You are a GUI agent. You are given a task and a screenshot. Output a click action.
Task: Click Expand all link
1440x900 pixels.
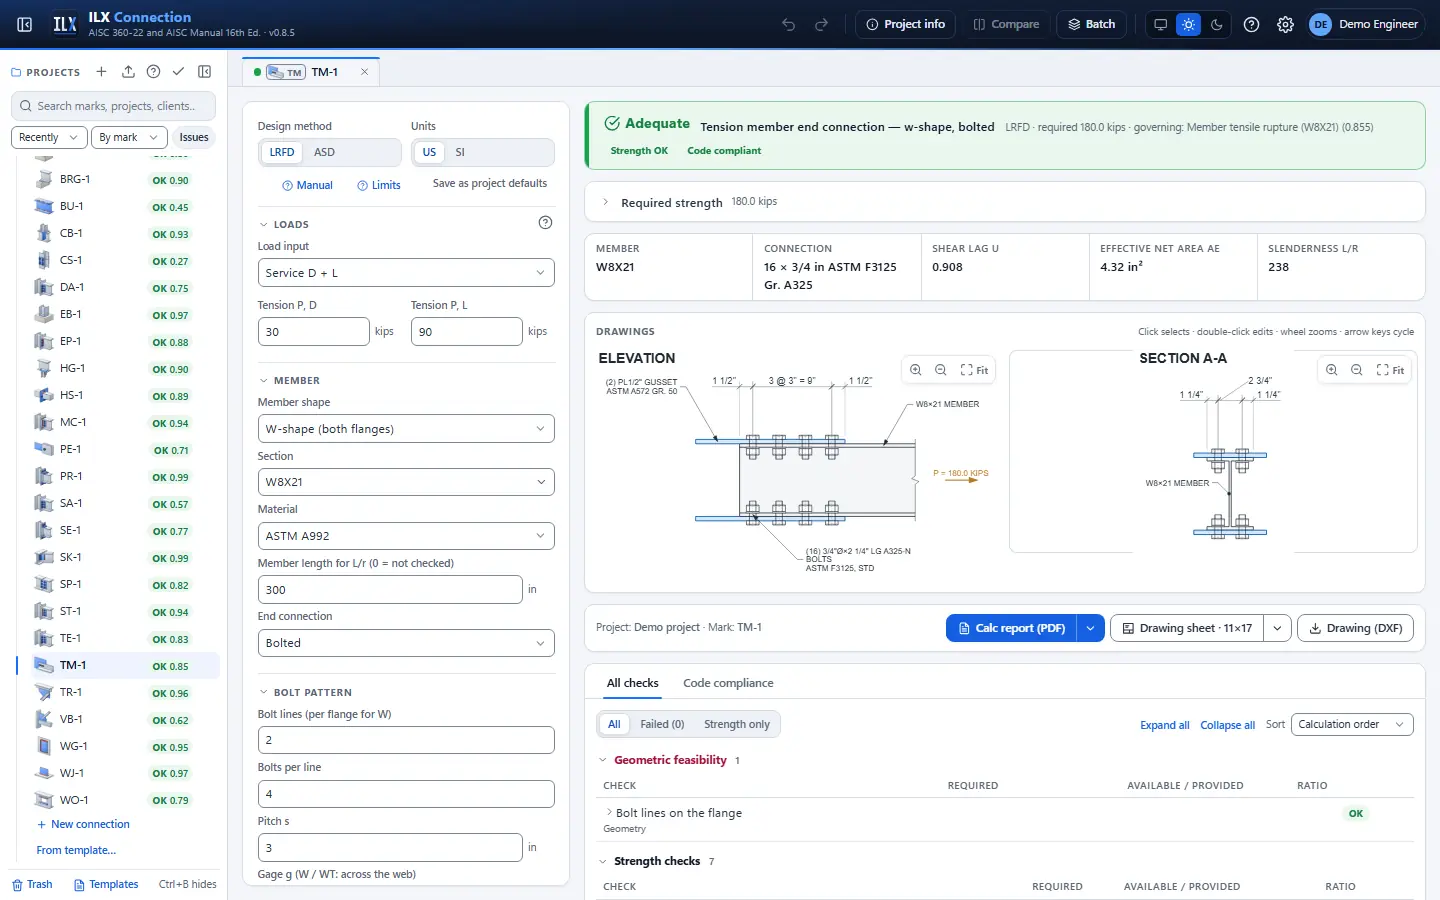(1164, 725)
